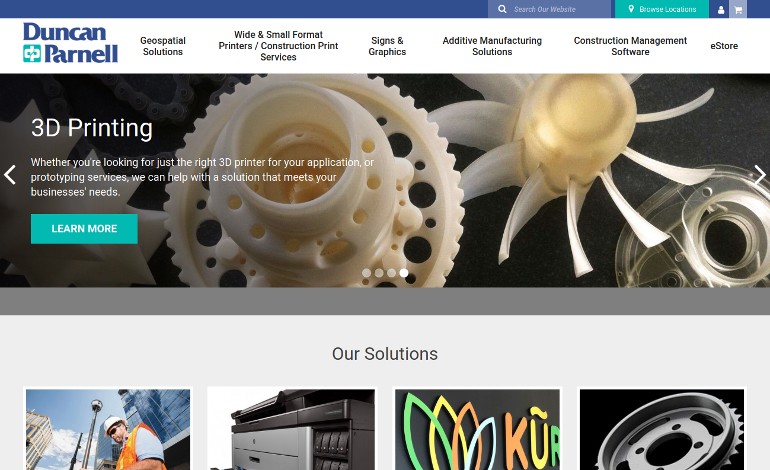Open the 3D printed gear thumbnail
Image resolution: width=770 pixels, height=470 pixels.
(661, 429)
